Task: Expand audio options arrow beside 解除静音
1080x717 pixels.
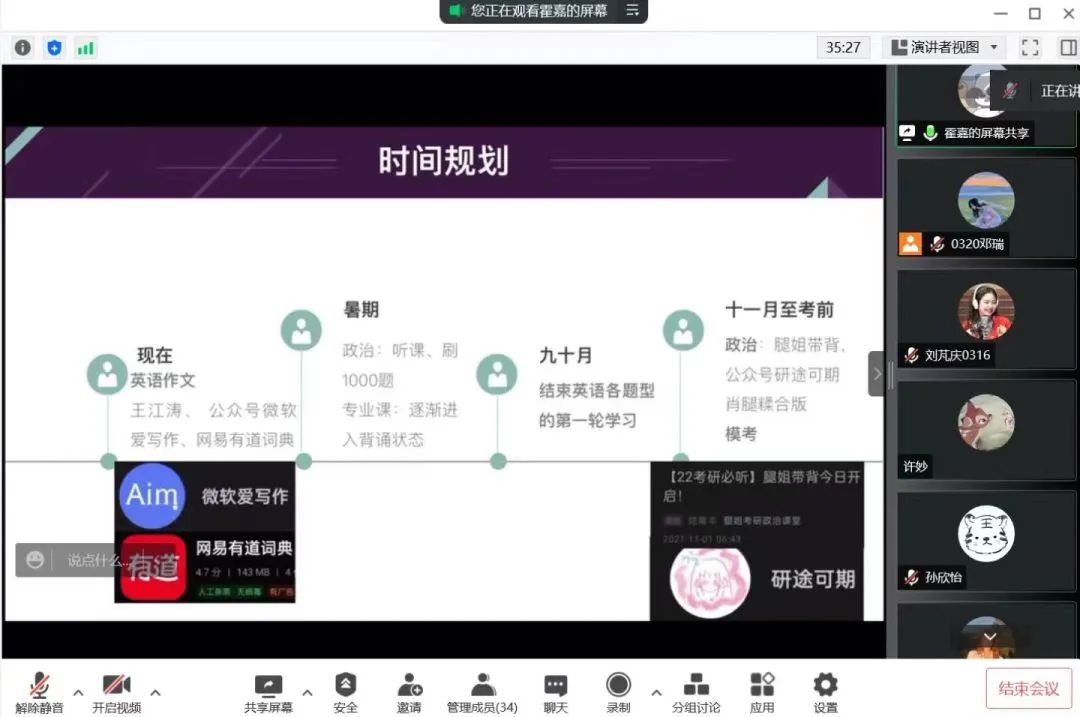Action: coord(78,692)
